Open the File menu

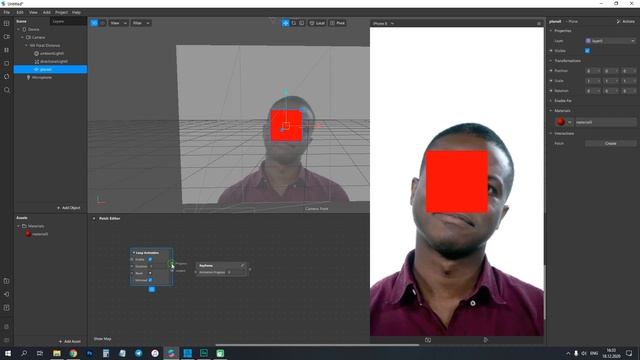(7, 12)
